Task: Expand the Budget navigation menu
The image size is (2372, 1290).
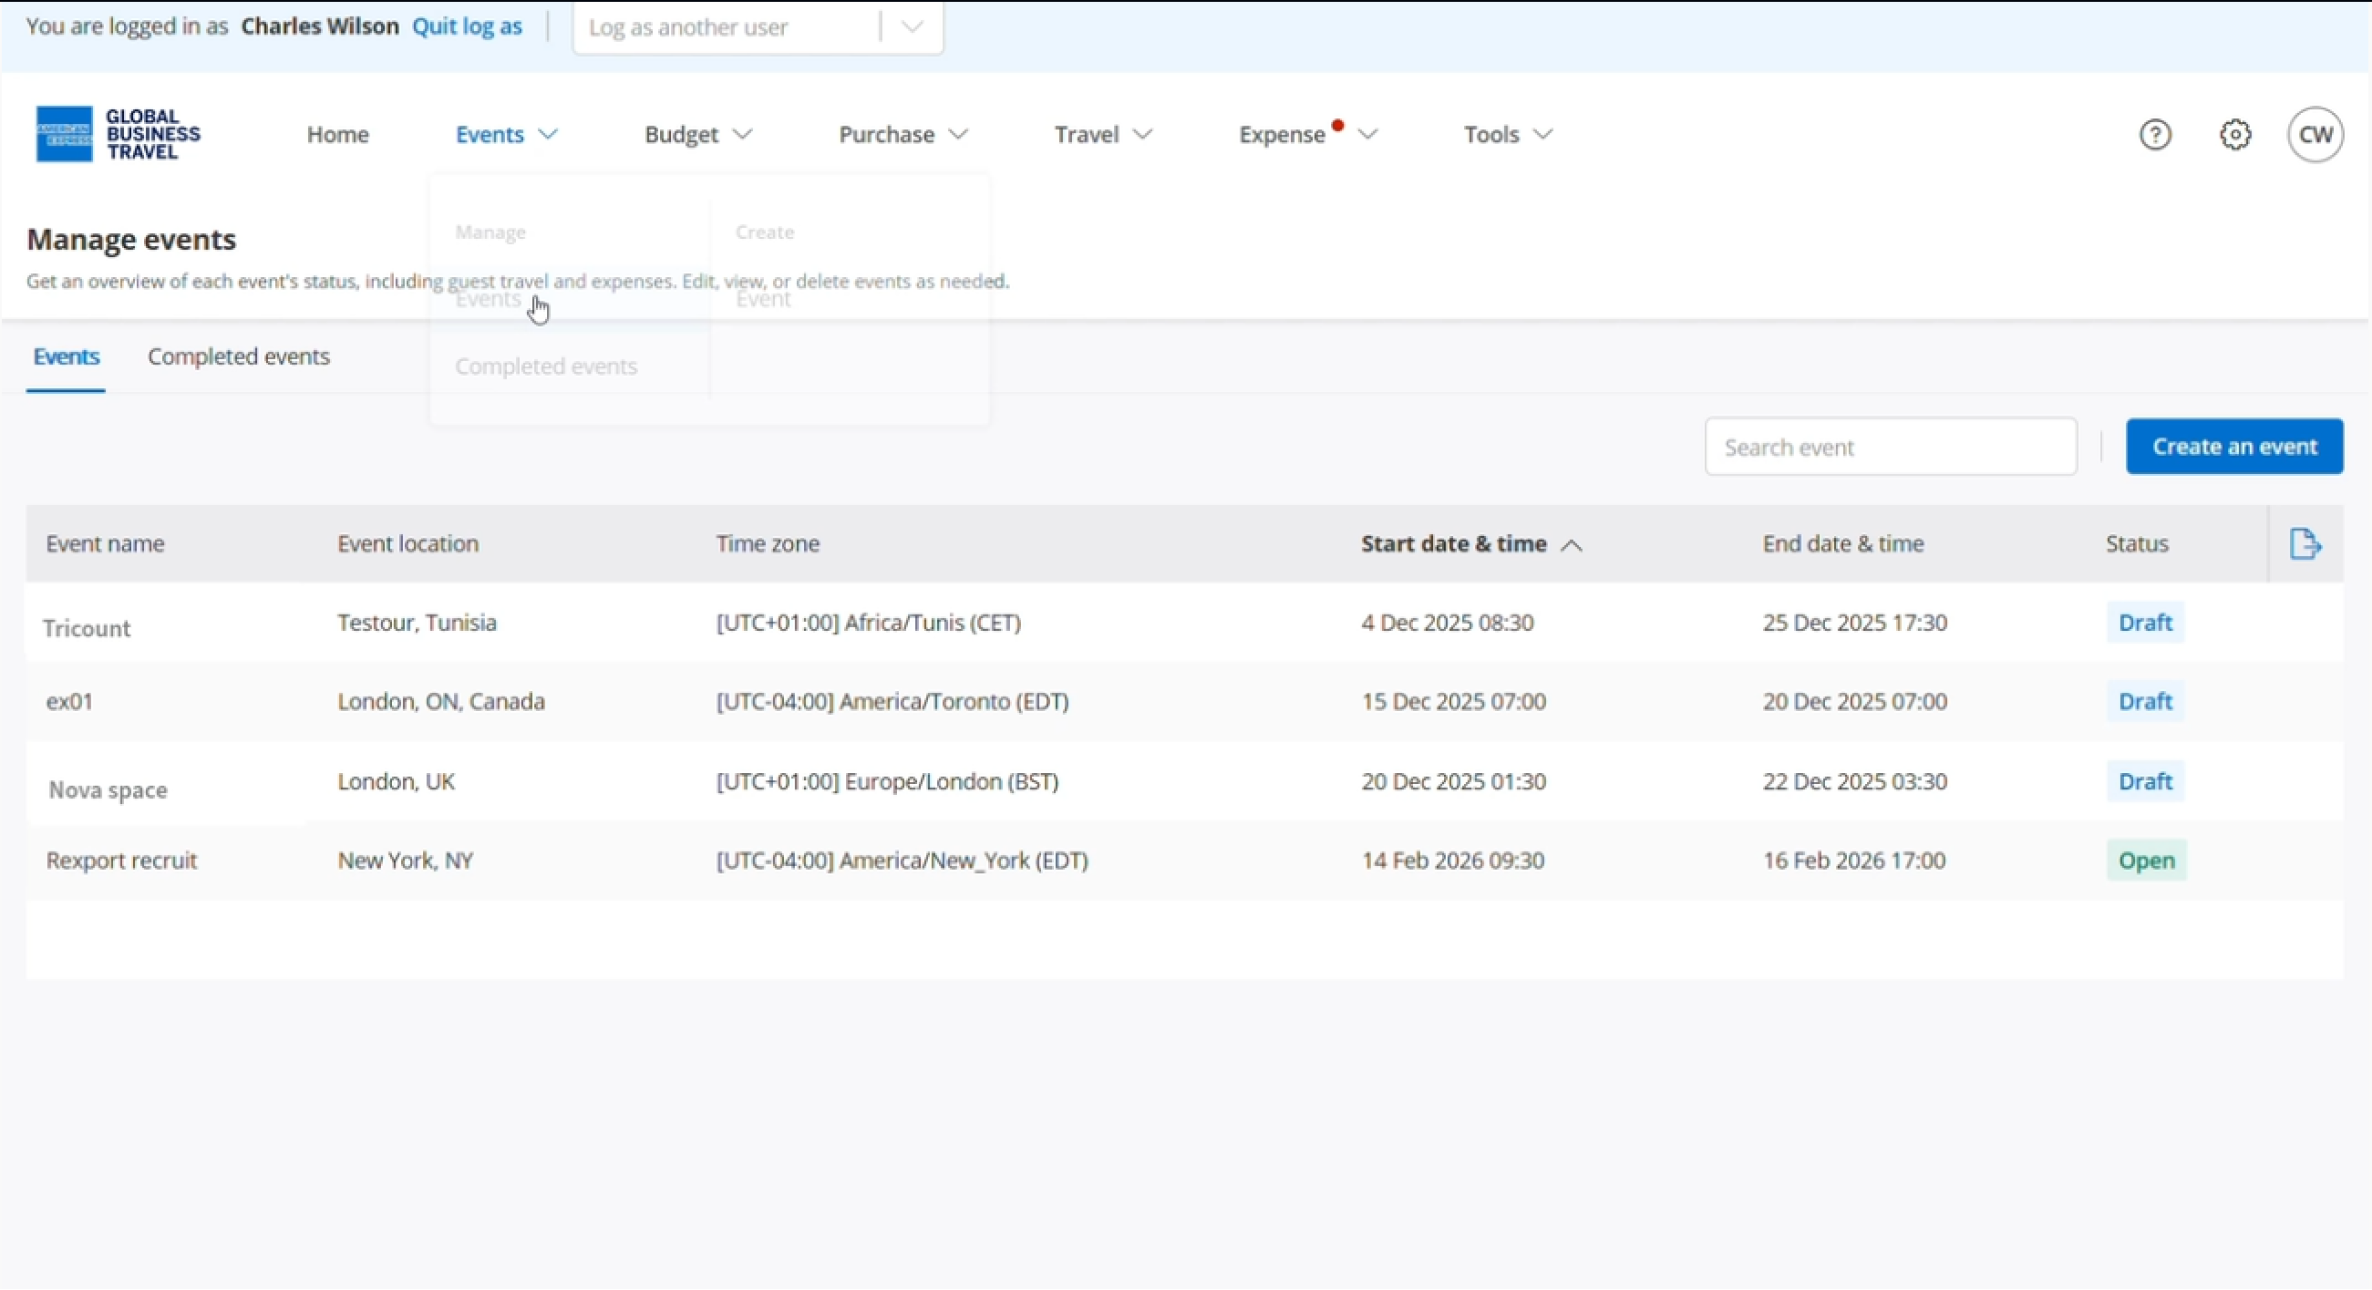Action: click(x=697, y=134)
